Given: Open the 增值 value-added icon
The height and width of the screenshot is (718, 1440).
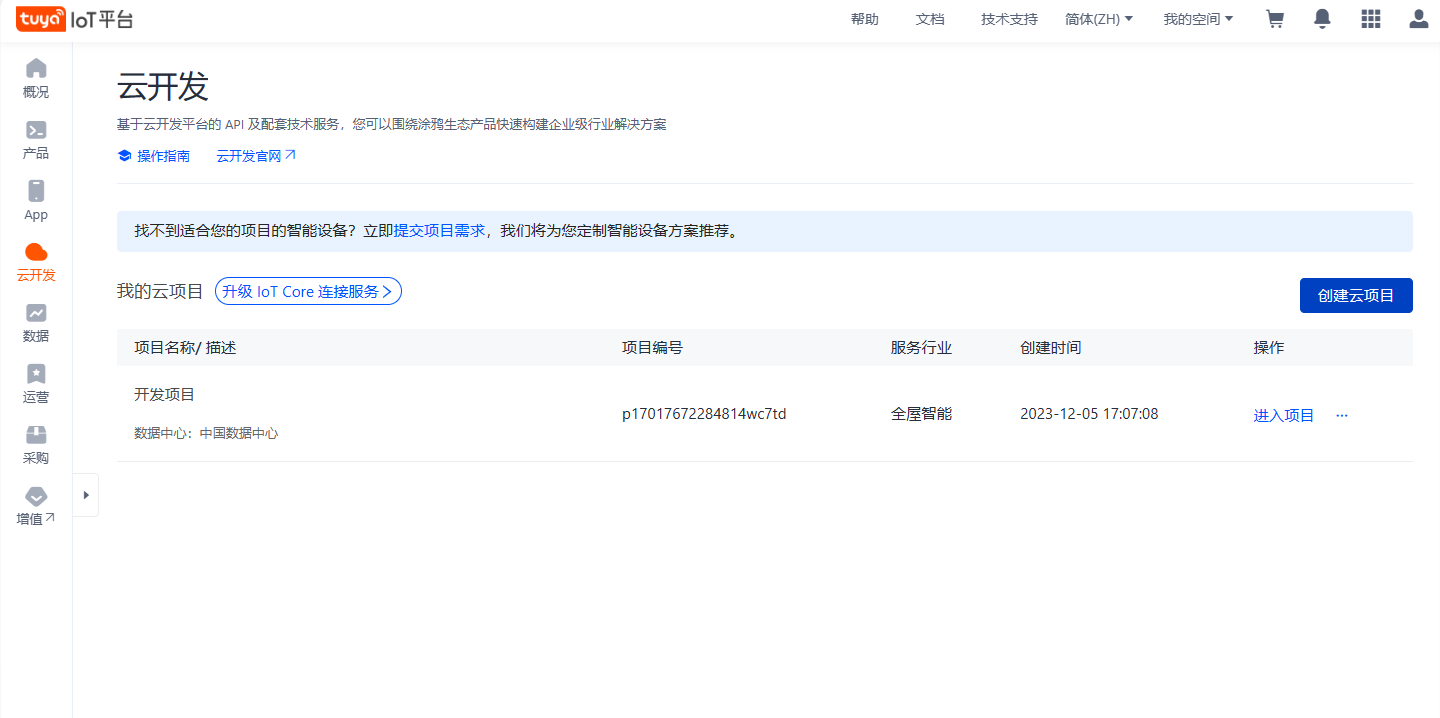Looking at the screenshot, I should point(36,496).
